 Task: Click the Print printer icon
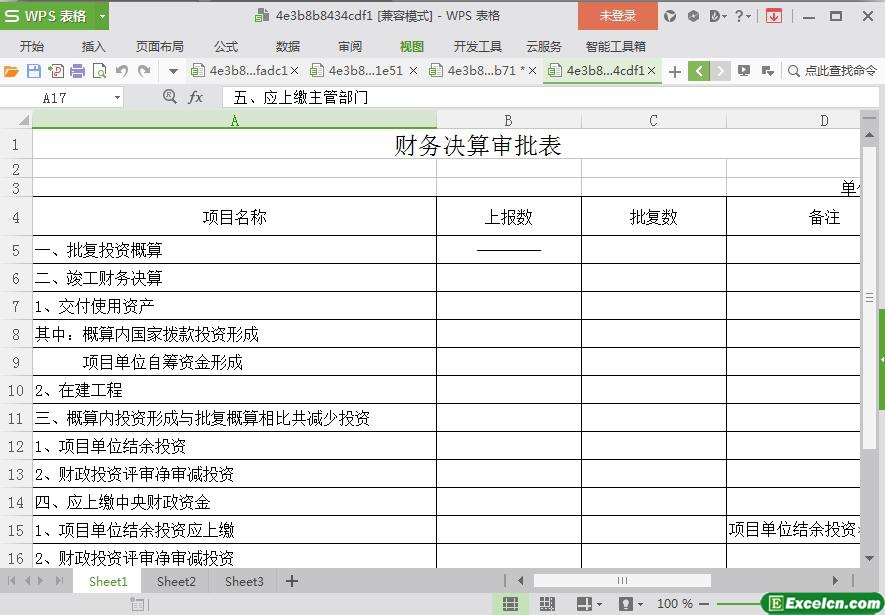77,71
